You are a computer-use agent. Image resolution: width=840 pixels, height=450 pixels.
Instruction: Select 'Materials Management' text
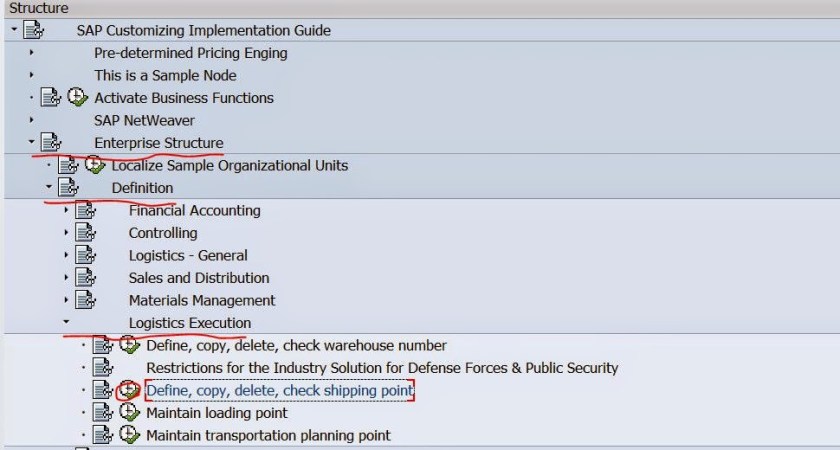click(x=202, y=301)
